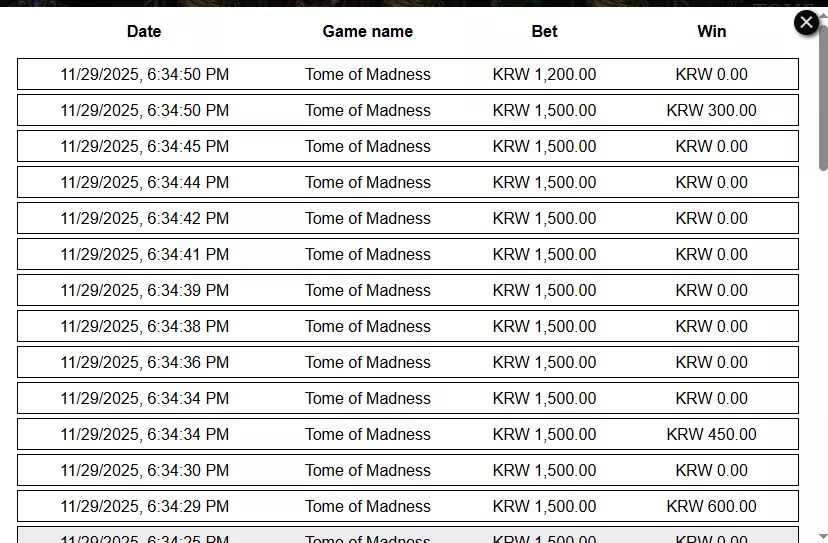
Task: Select the 6:34:45 PM history row
Action: click(408, 146)
